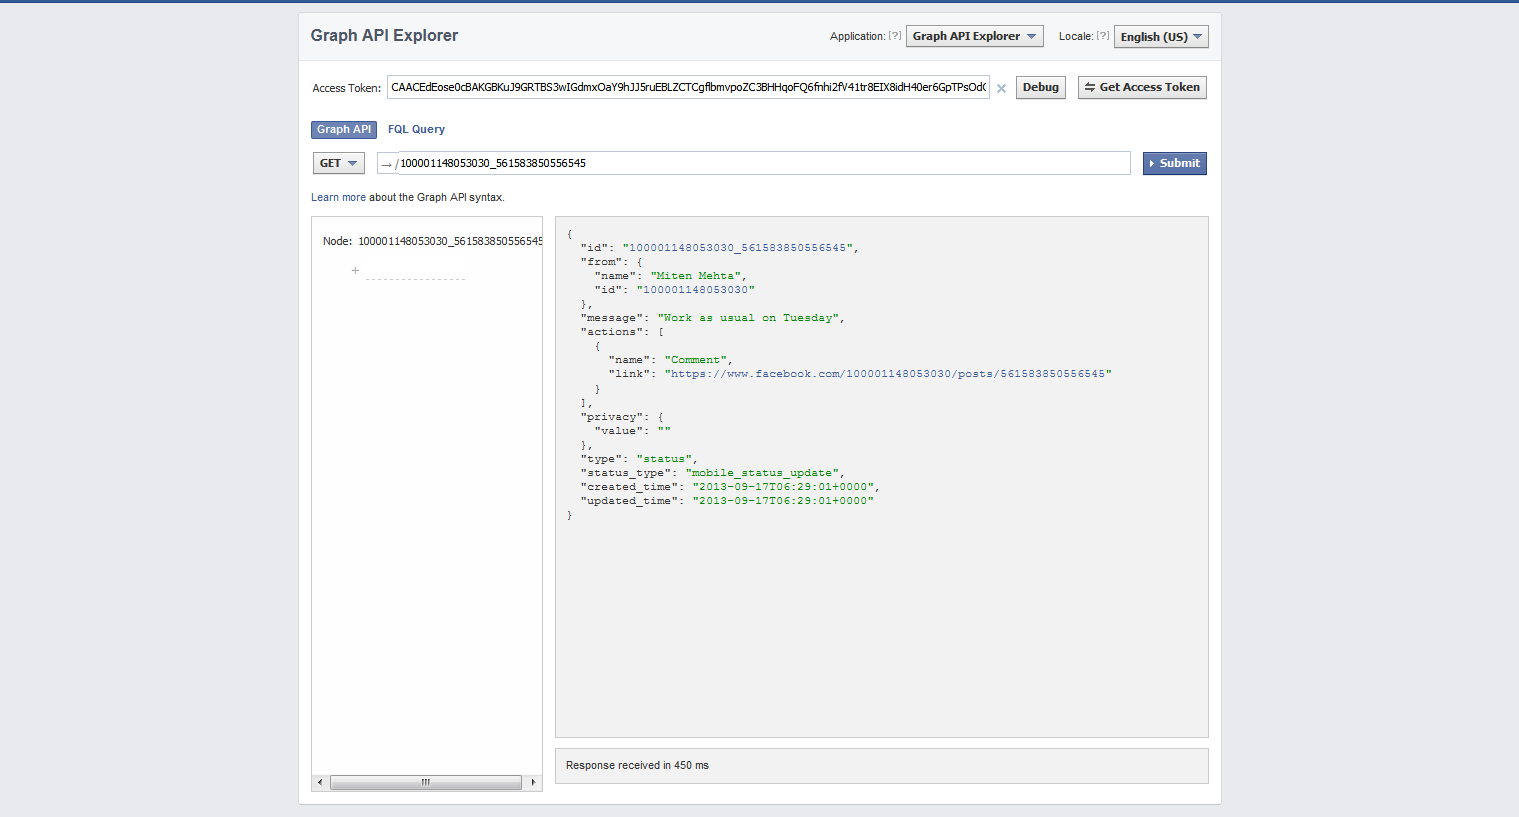Click the right scroll arrow in the node panel

point(533,782)
